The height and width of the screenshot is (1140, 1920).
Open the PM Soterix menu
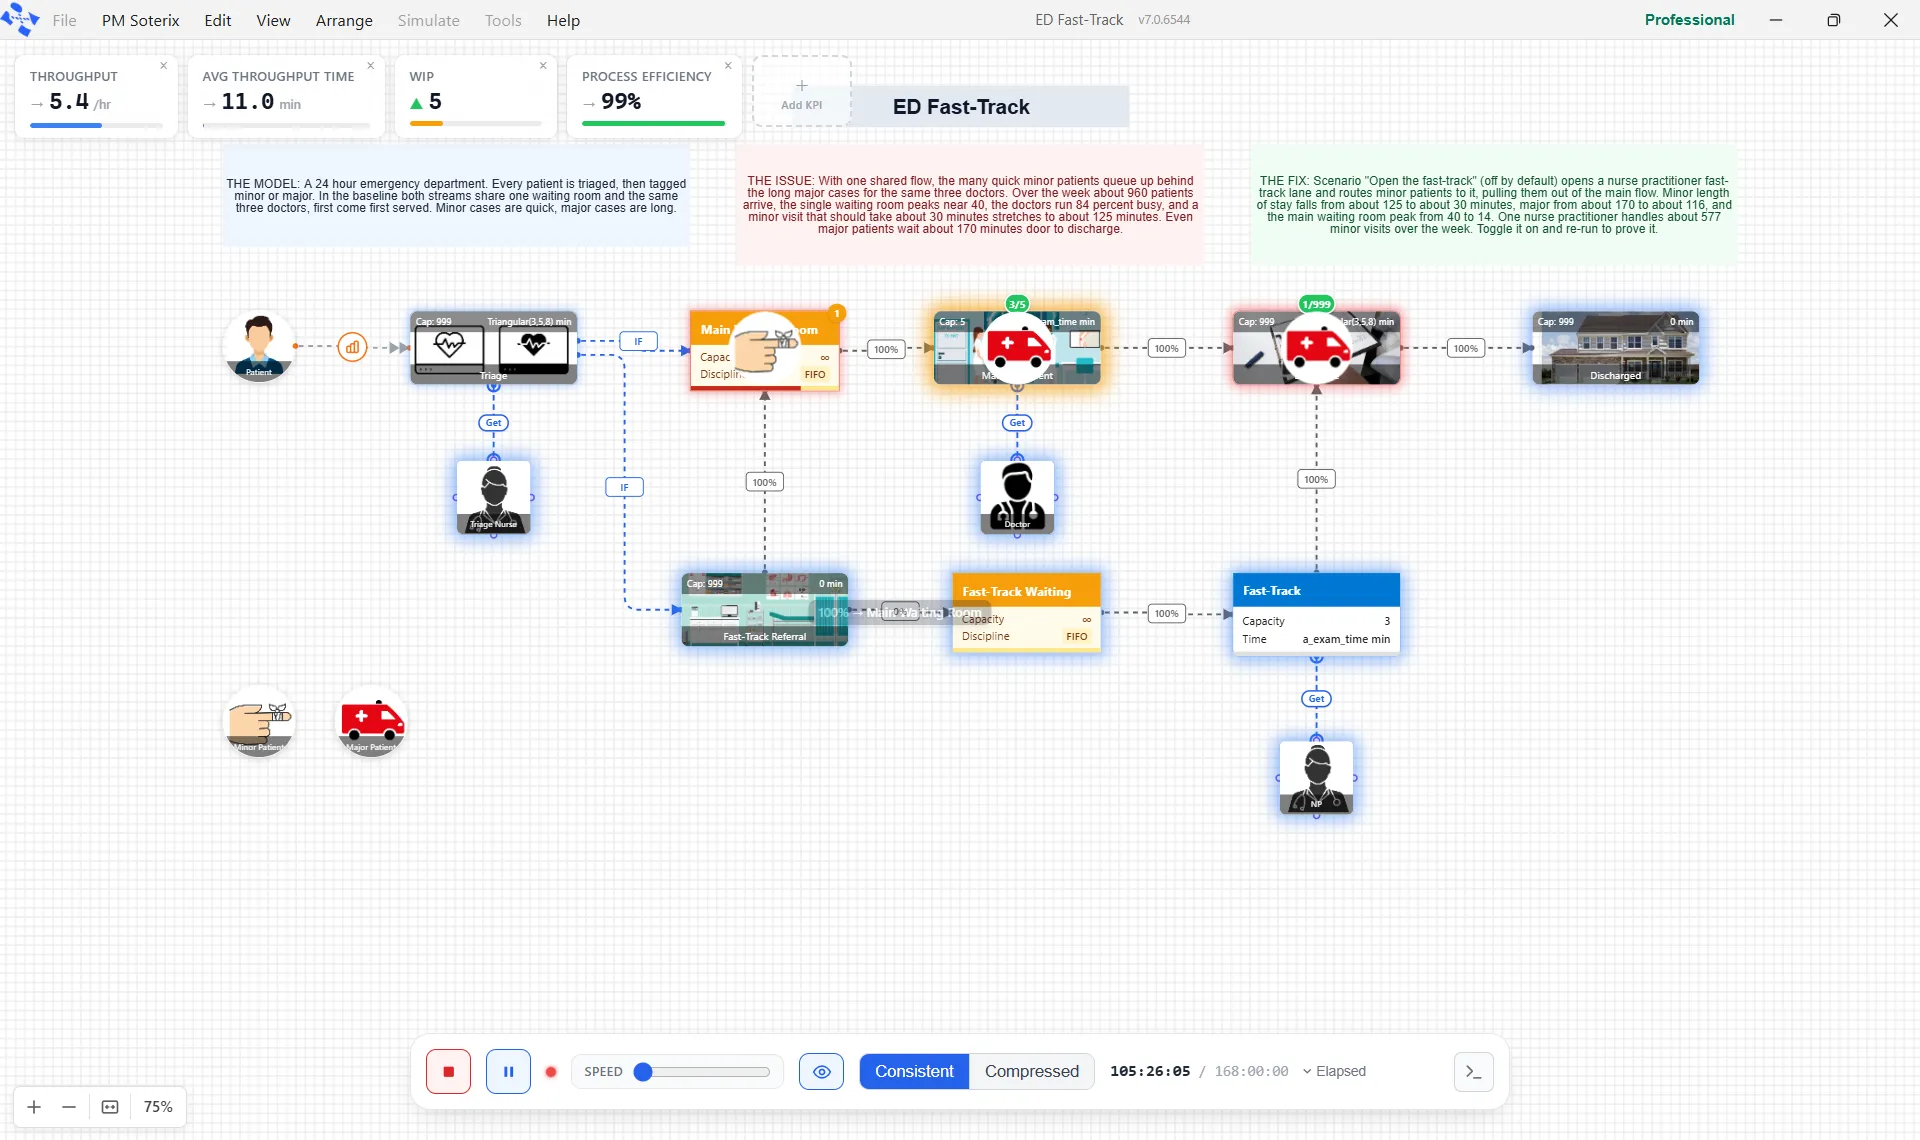coord(141,20)
